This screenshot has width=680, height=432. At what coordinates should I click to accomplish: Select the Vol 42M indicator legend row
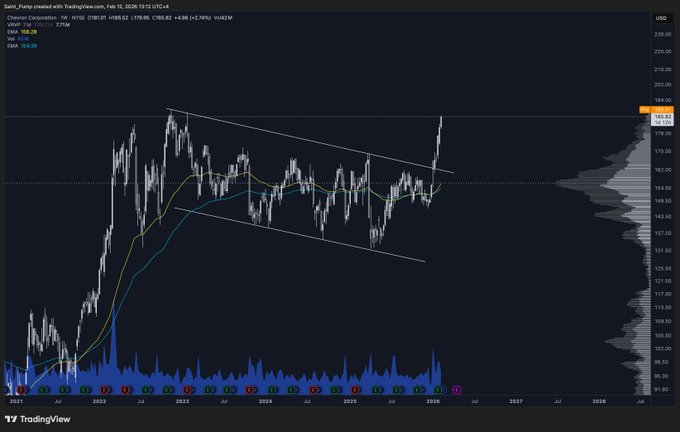click(16, 39)
